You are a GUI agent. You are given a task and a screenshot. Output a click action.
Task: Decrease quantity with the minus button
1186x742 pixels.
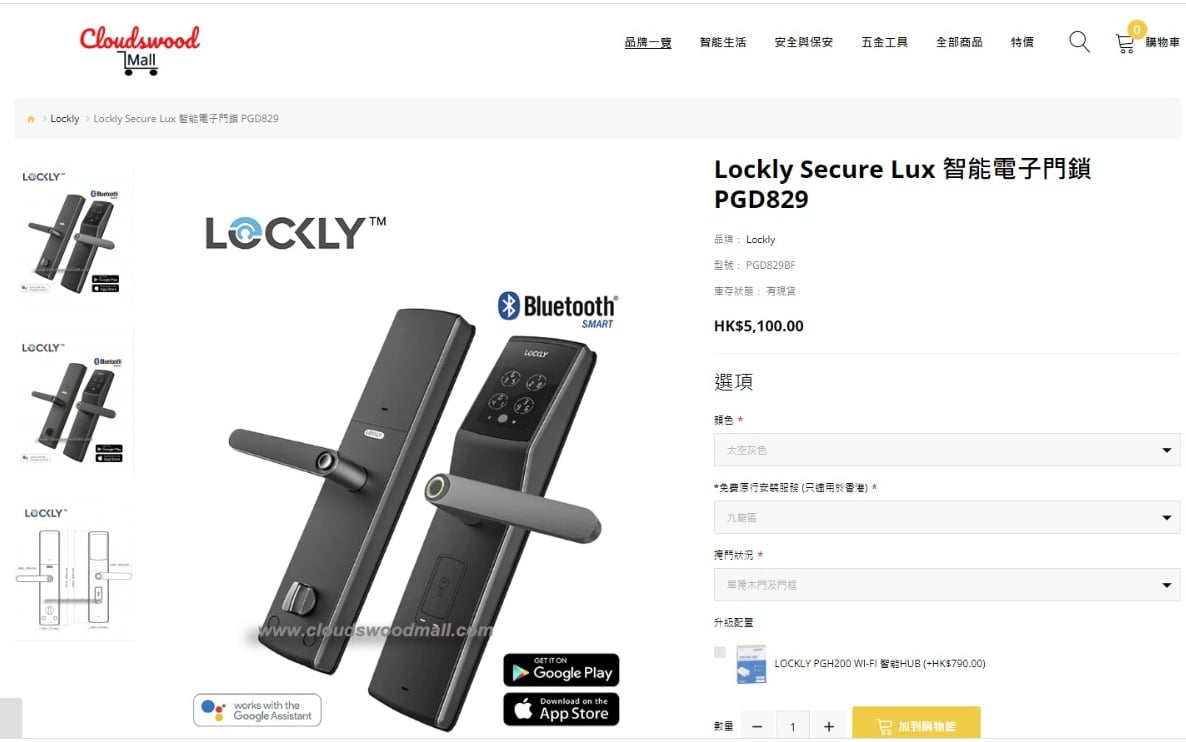(x=757, y=726)
